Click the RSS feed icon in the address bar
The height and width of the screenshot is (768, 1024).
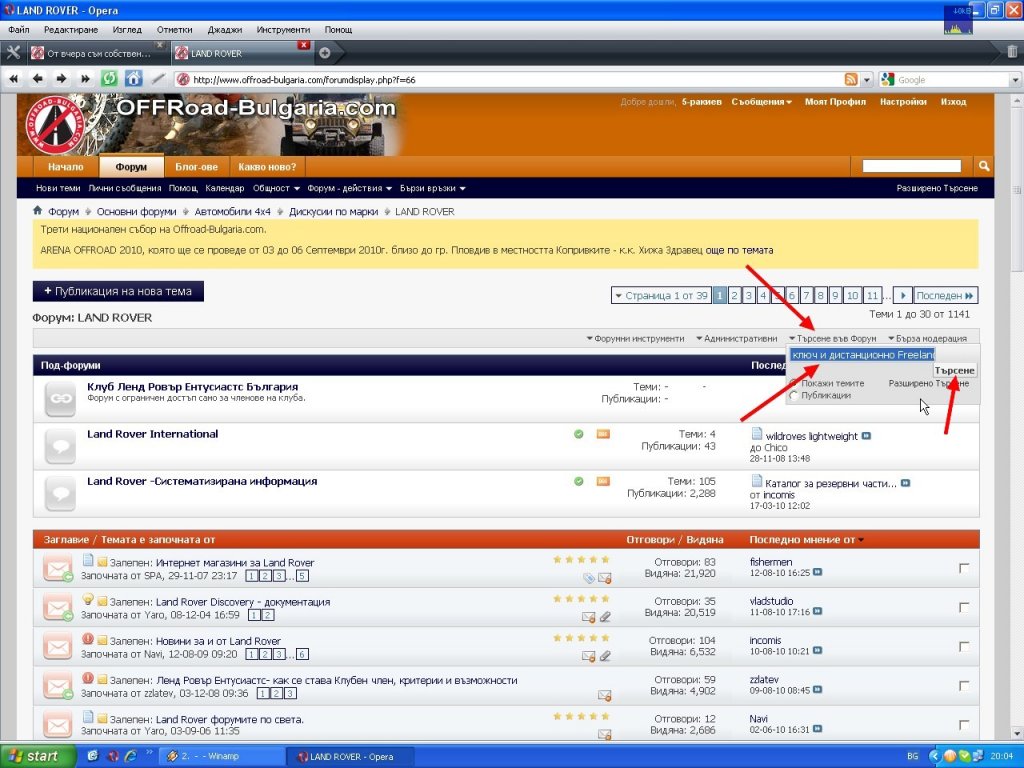coord(851,80)
